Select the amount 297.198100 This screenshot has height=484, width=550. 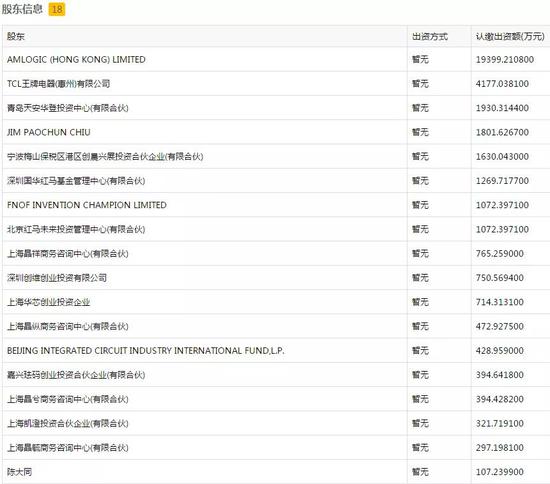pos(499,448)
